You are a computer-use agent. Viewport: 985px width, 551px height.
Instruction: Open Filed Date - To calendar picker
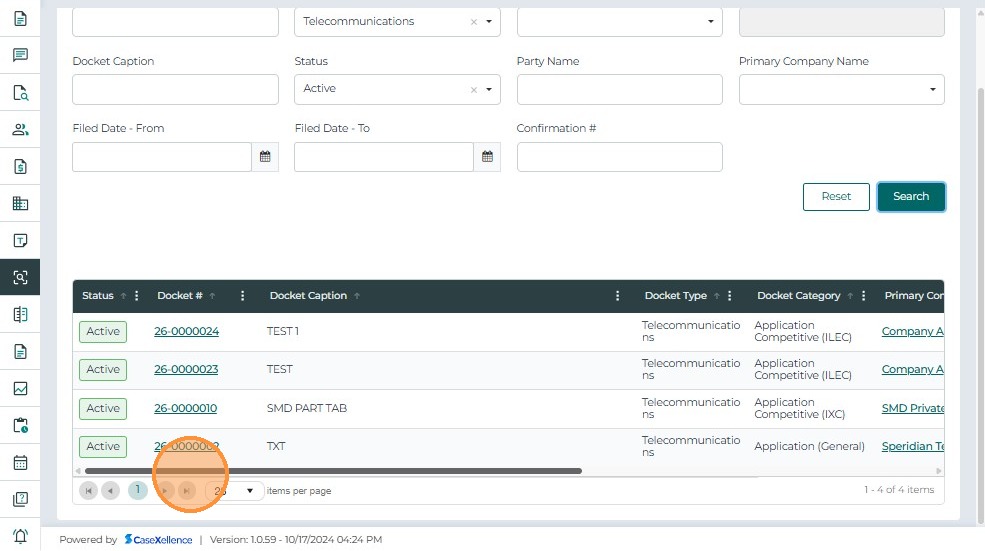[x=487, y=157]
